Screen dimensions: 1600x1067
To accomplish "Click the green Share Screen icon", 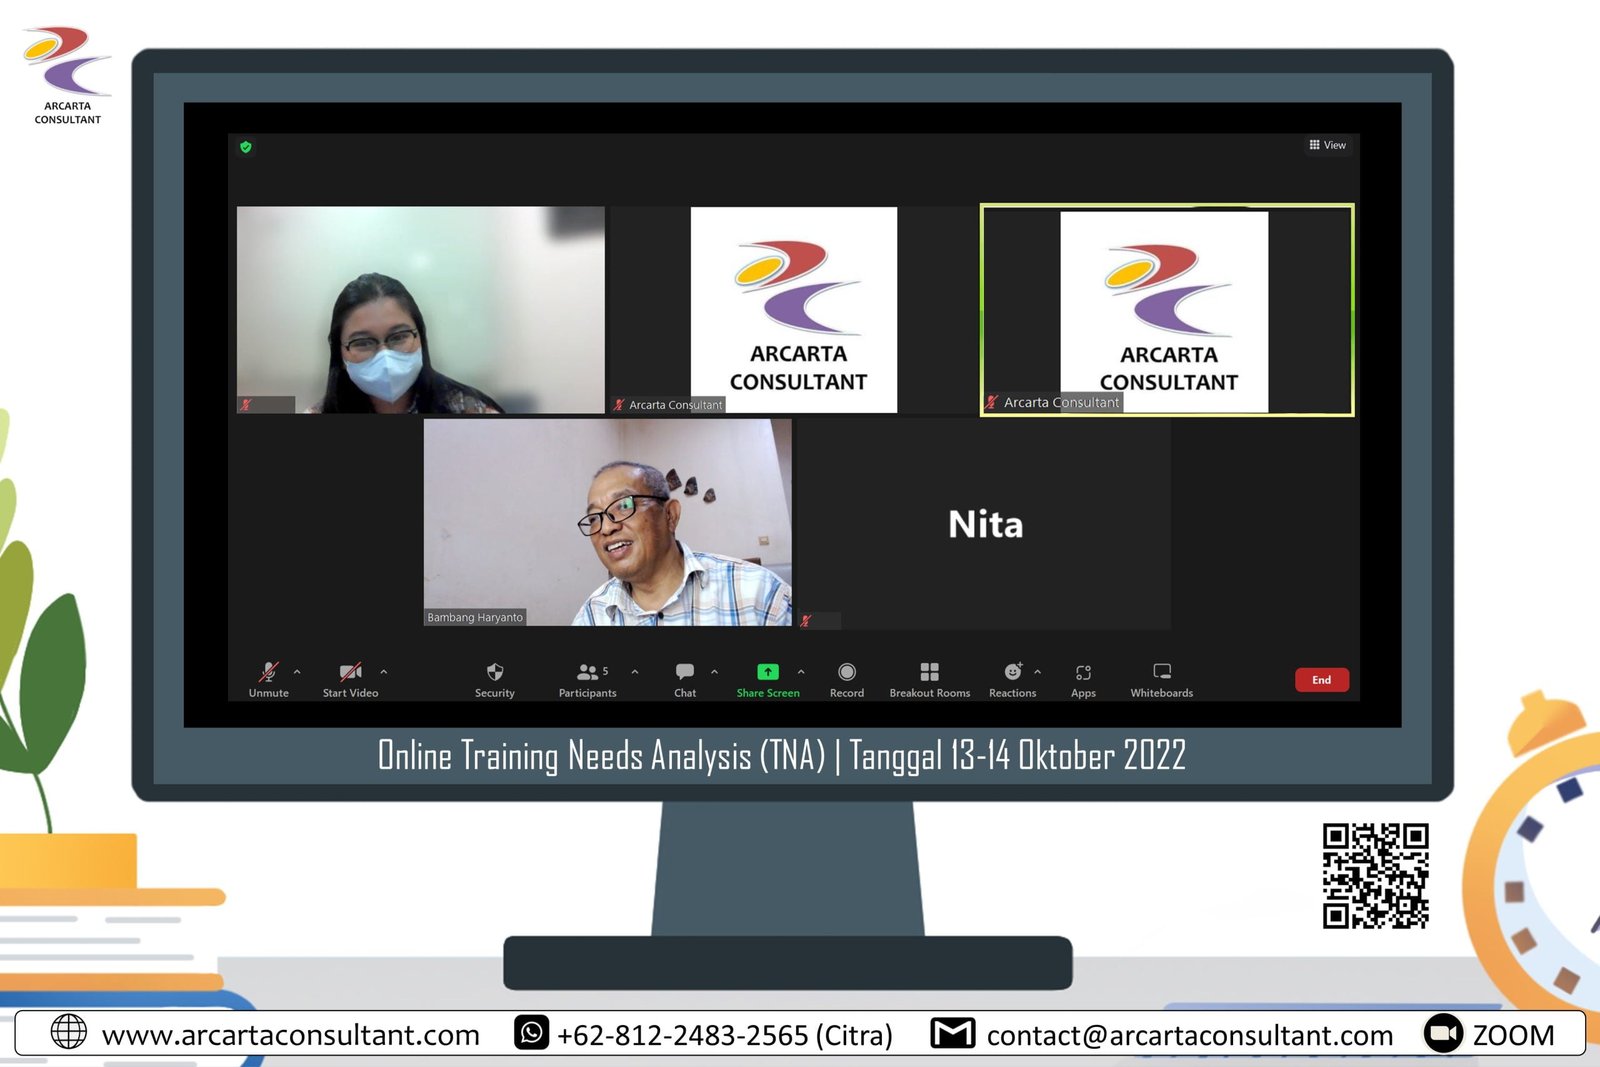I will coord(767,672).
